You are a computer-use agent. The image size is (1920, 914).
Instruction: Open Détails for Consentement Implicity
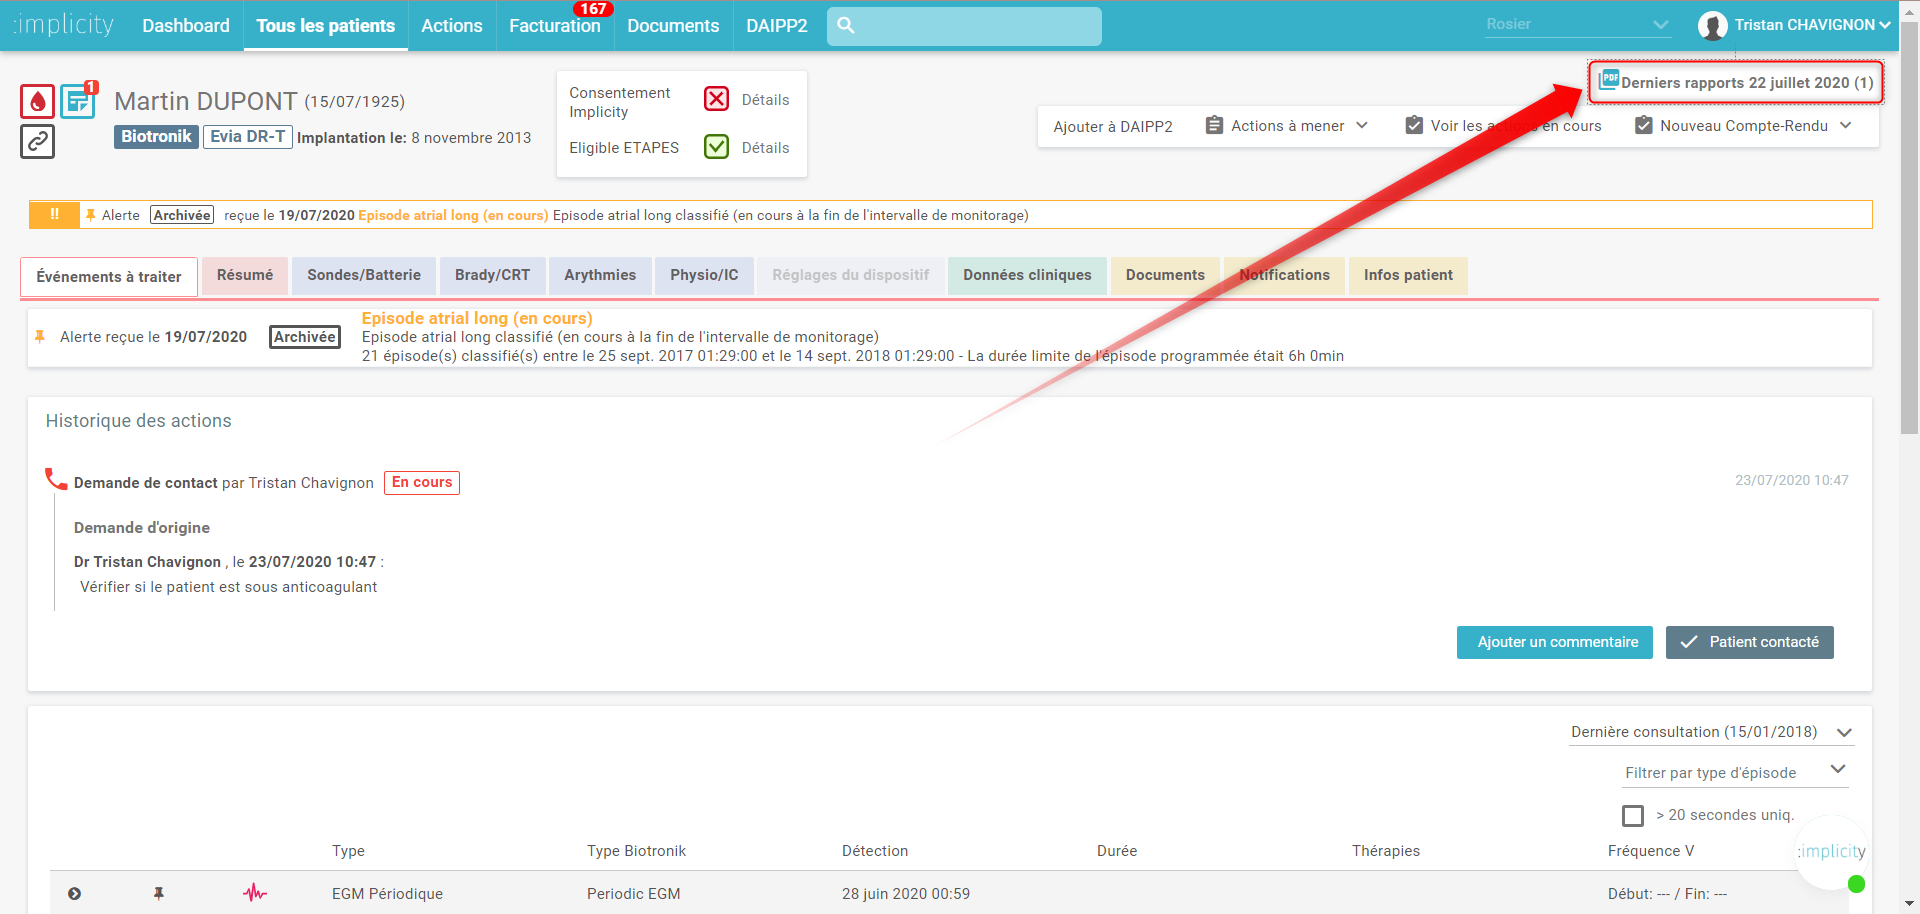coord(765,100)
